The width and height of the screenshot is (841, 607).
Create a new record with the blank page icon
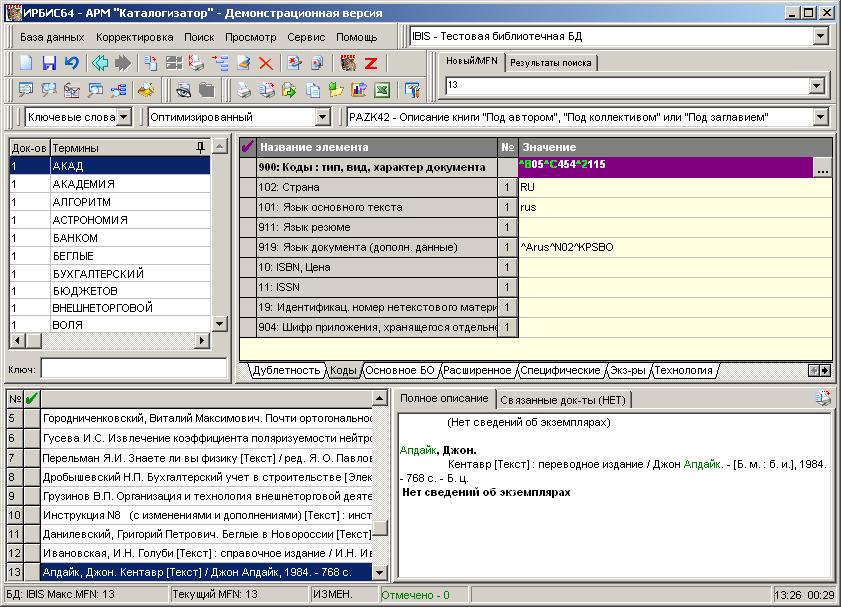coord(26,63)
